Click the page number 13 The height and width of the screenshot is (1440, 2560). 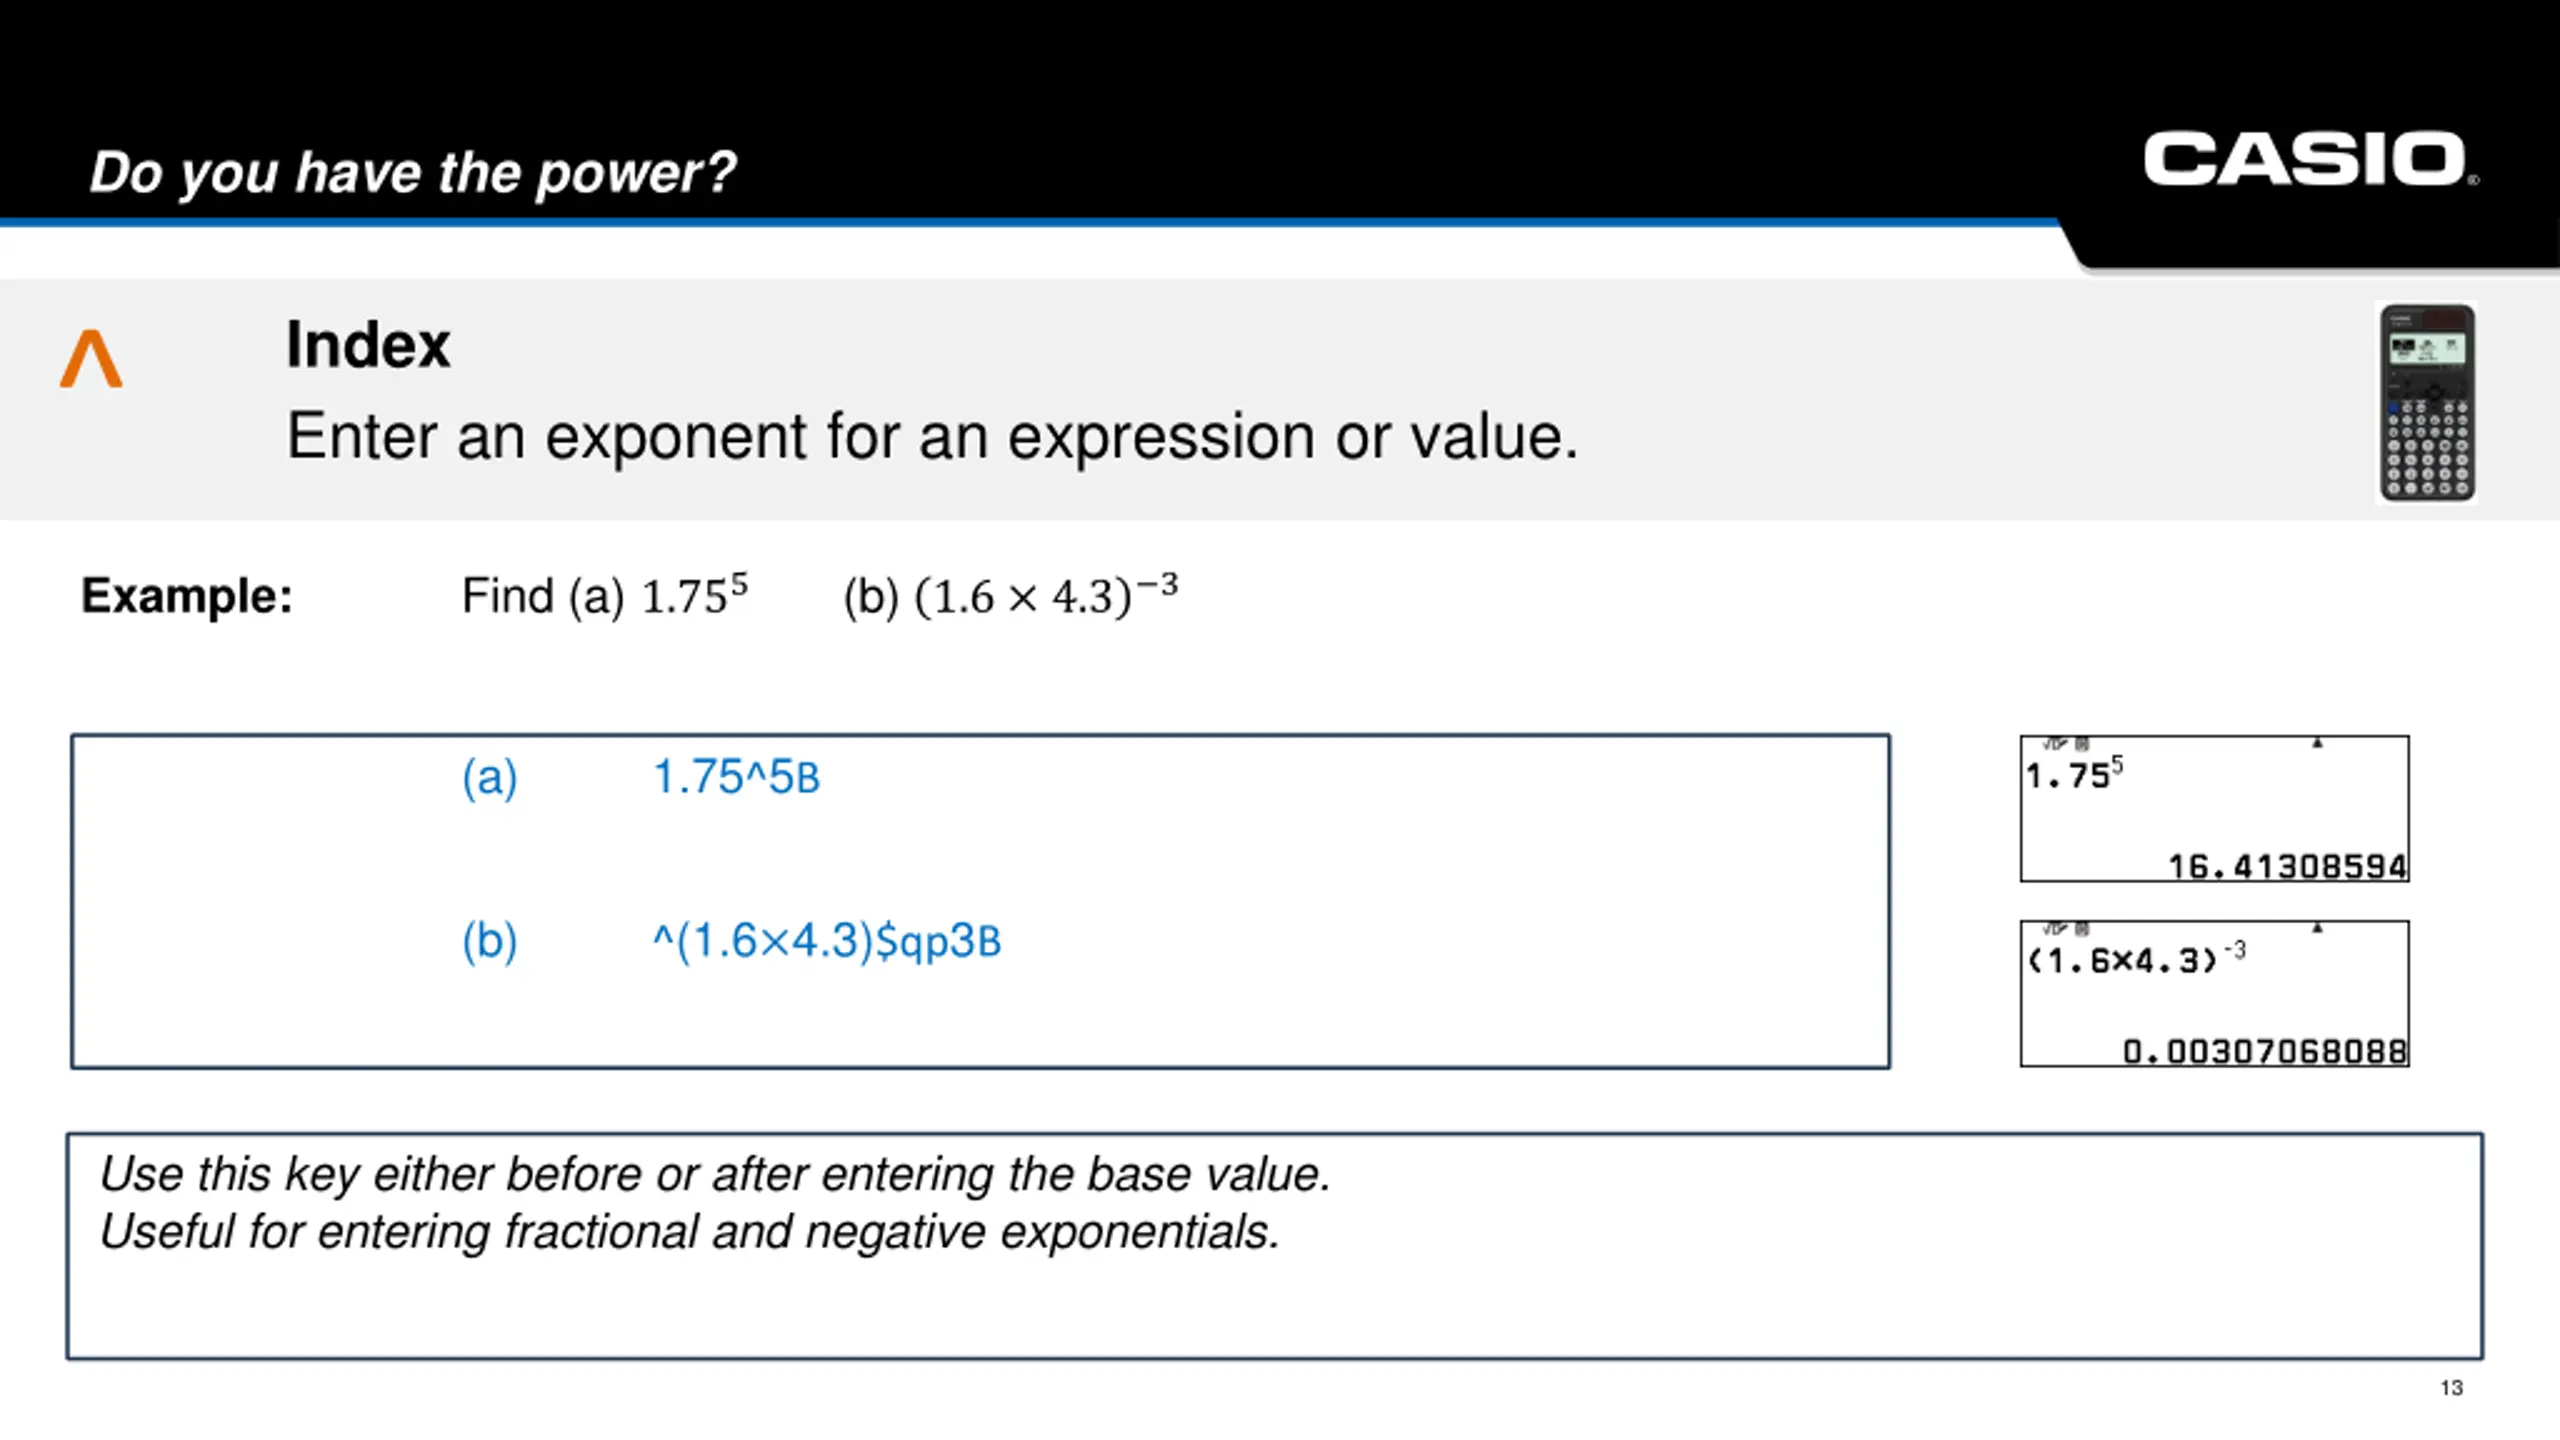2451,1388
